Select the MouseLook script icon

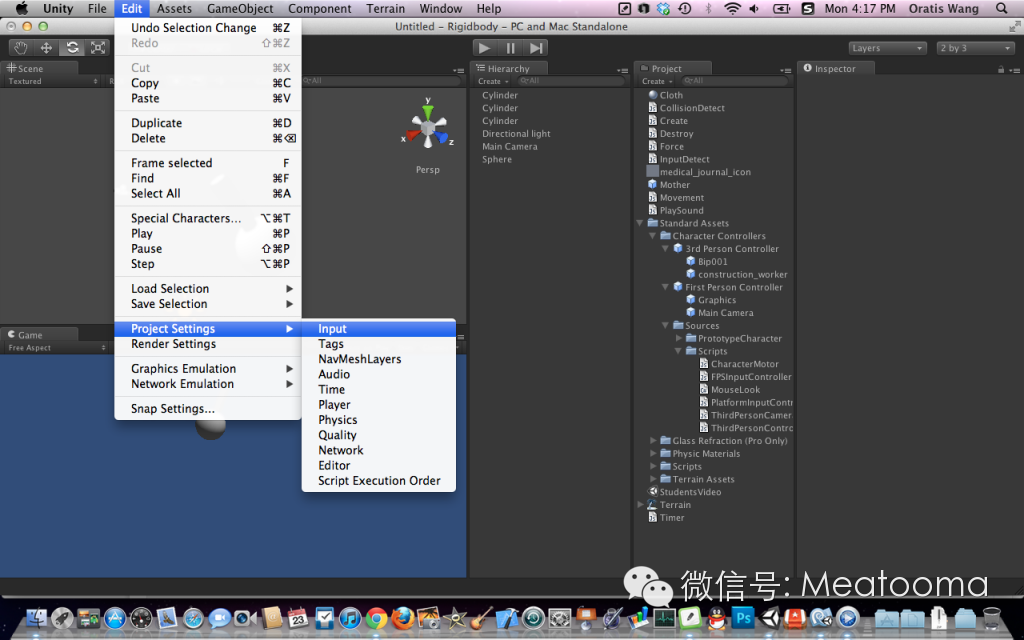[x=704, y=389]
